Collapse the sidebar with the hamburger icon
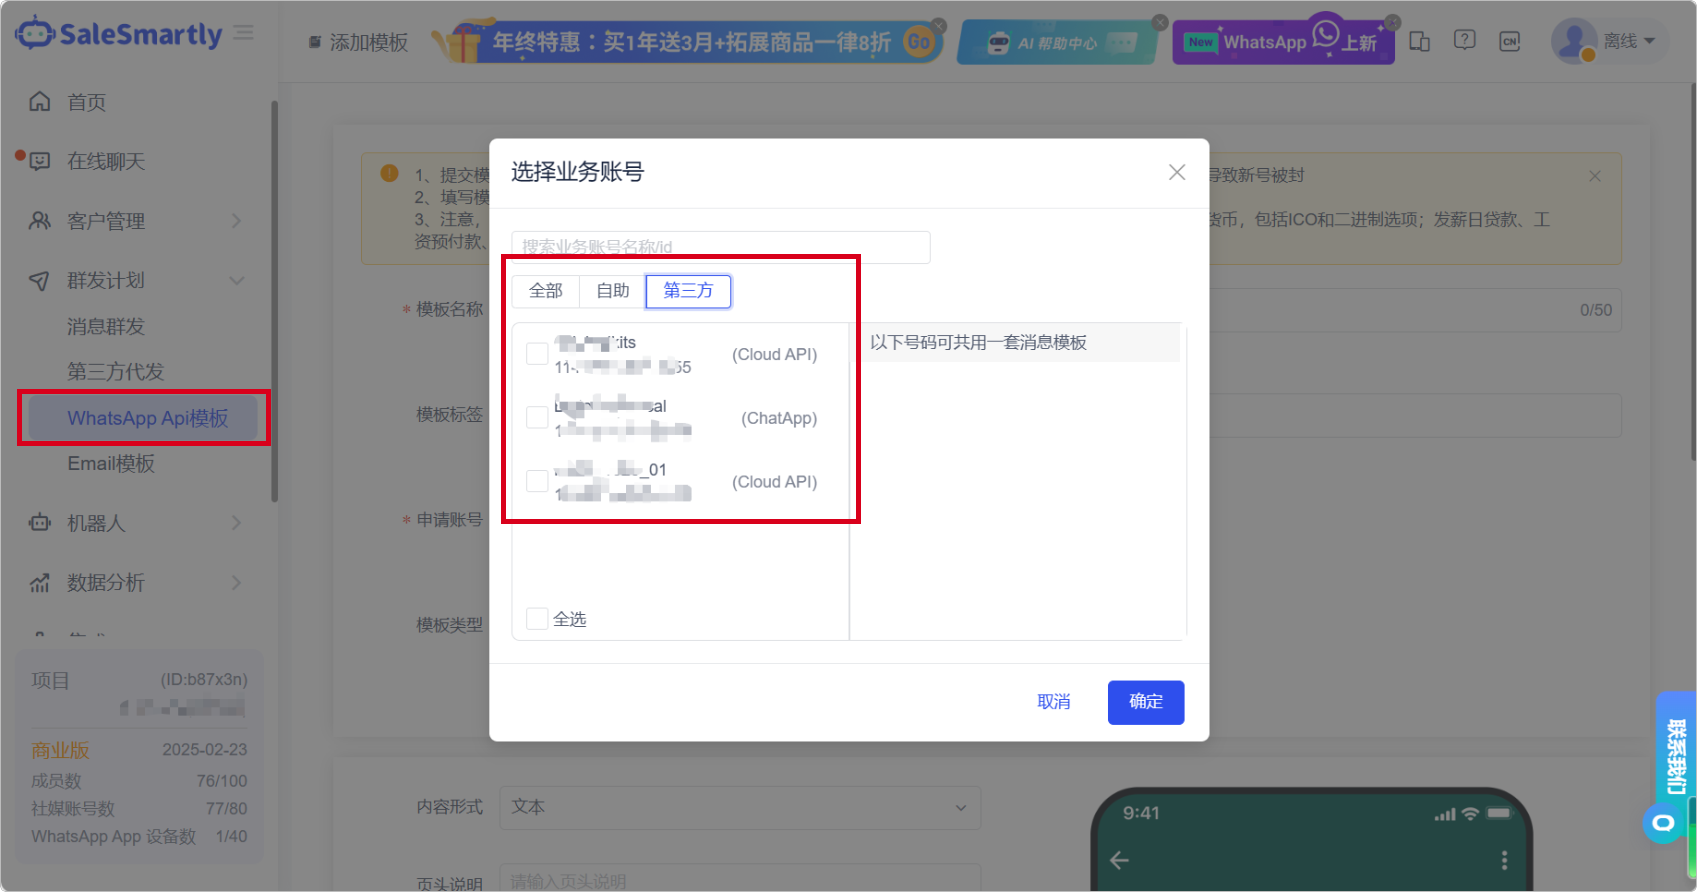The width and height of the screenshot is (1697, 892). [244, 33]
